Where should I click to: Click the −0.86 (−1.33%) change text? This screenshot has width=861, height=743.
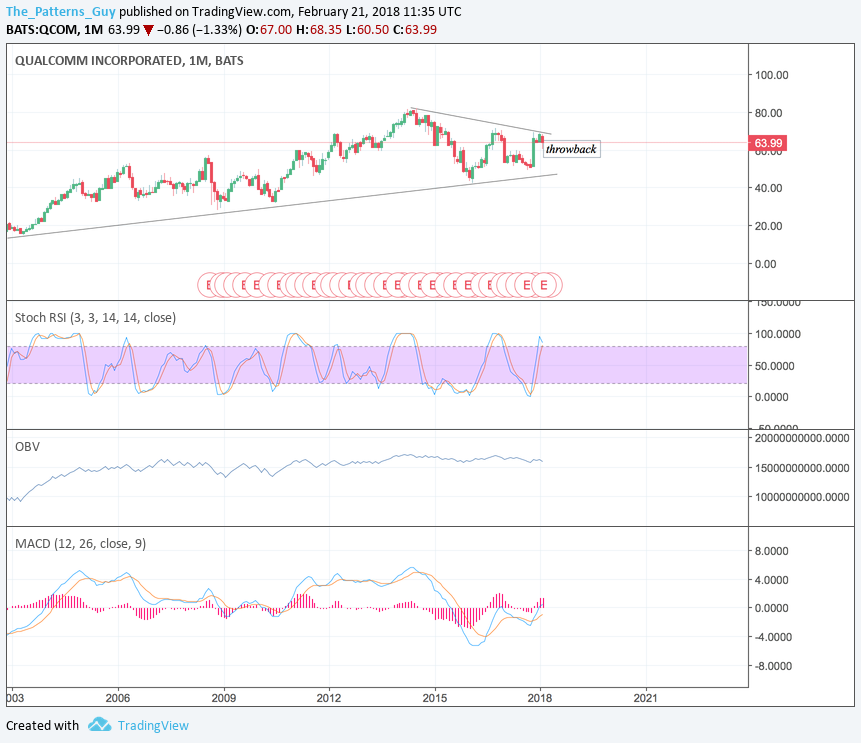click(x=199, y=30)
